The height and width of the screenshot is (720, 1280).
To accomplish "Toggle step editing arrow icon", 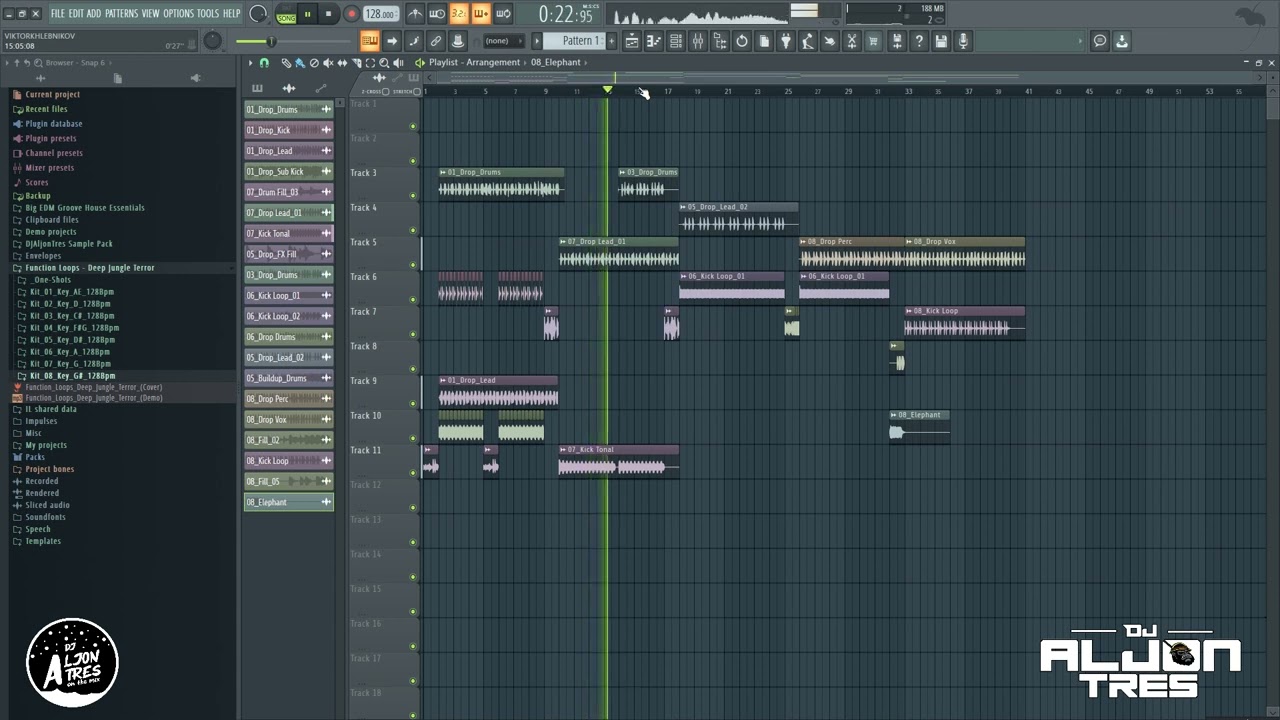I will click(x=392, y=41).
